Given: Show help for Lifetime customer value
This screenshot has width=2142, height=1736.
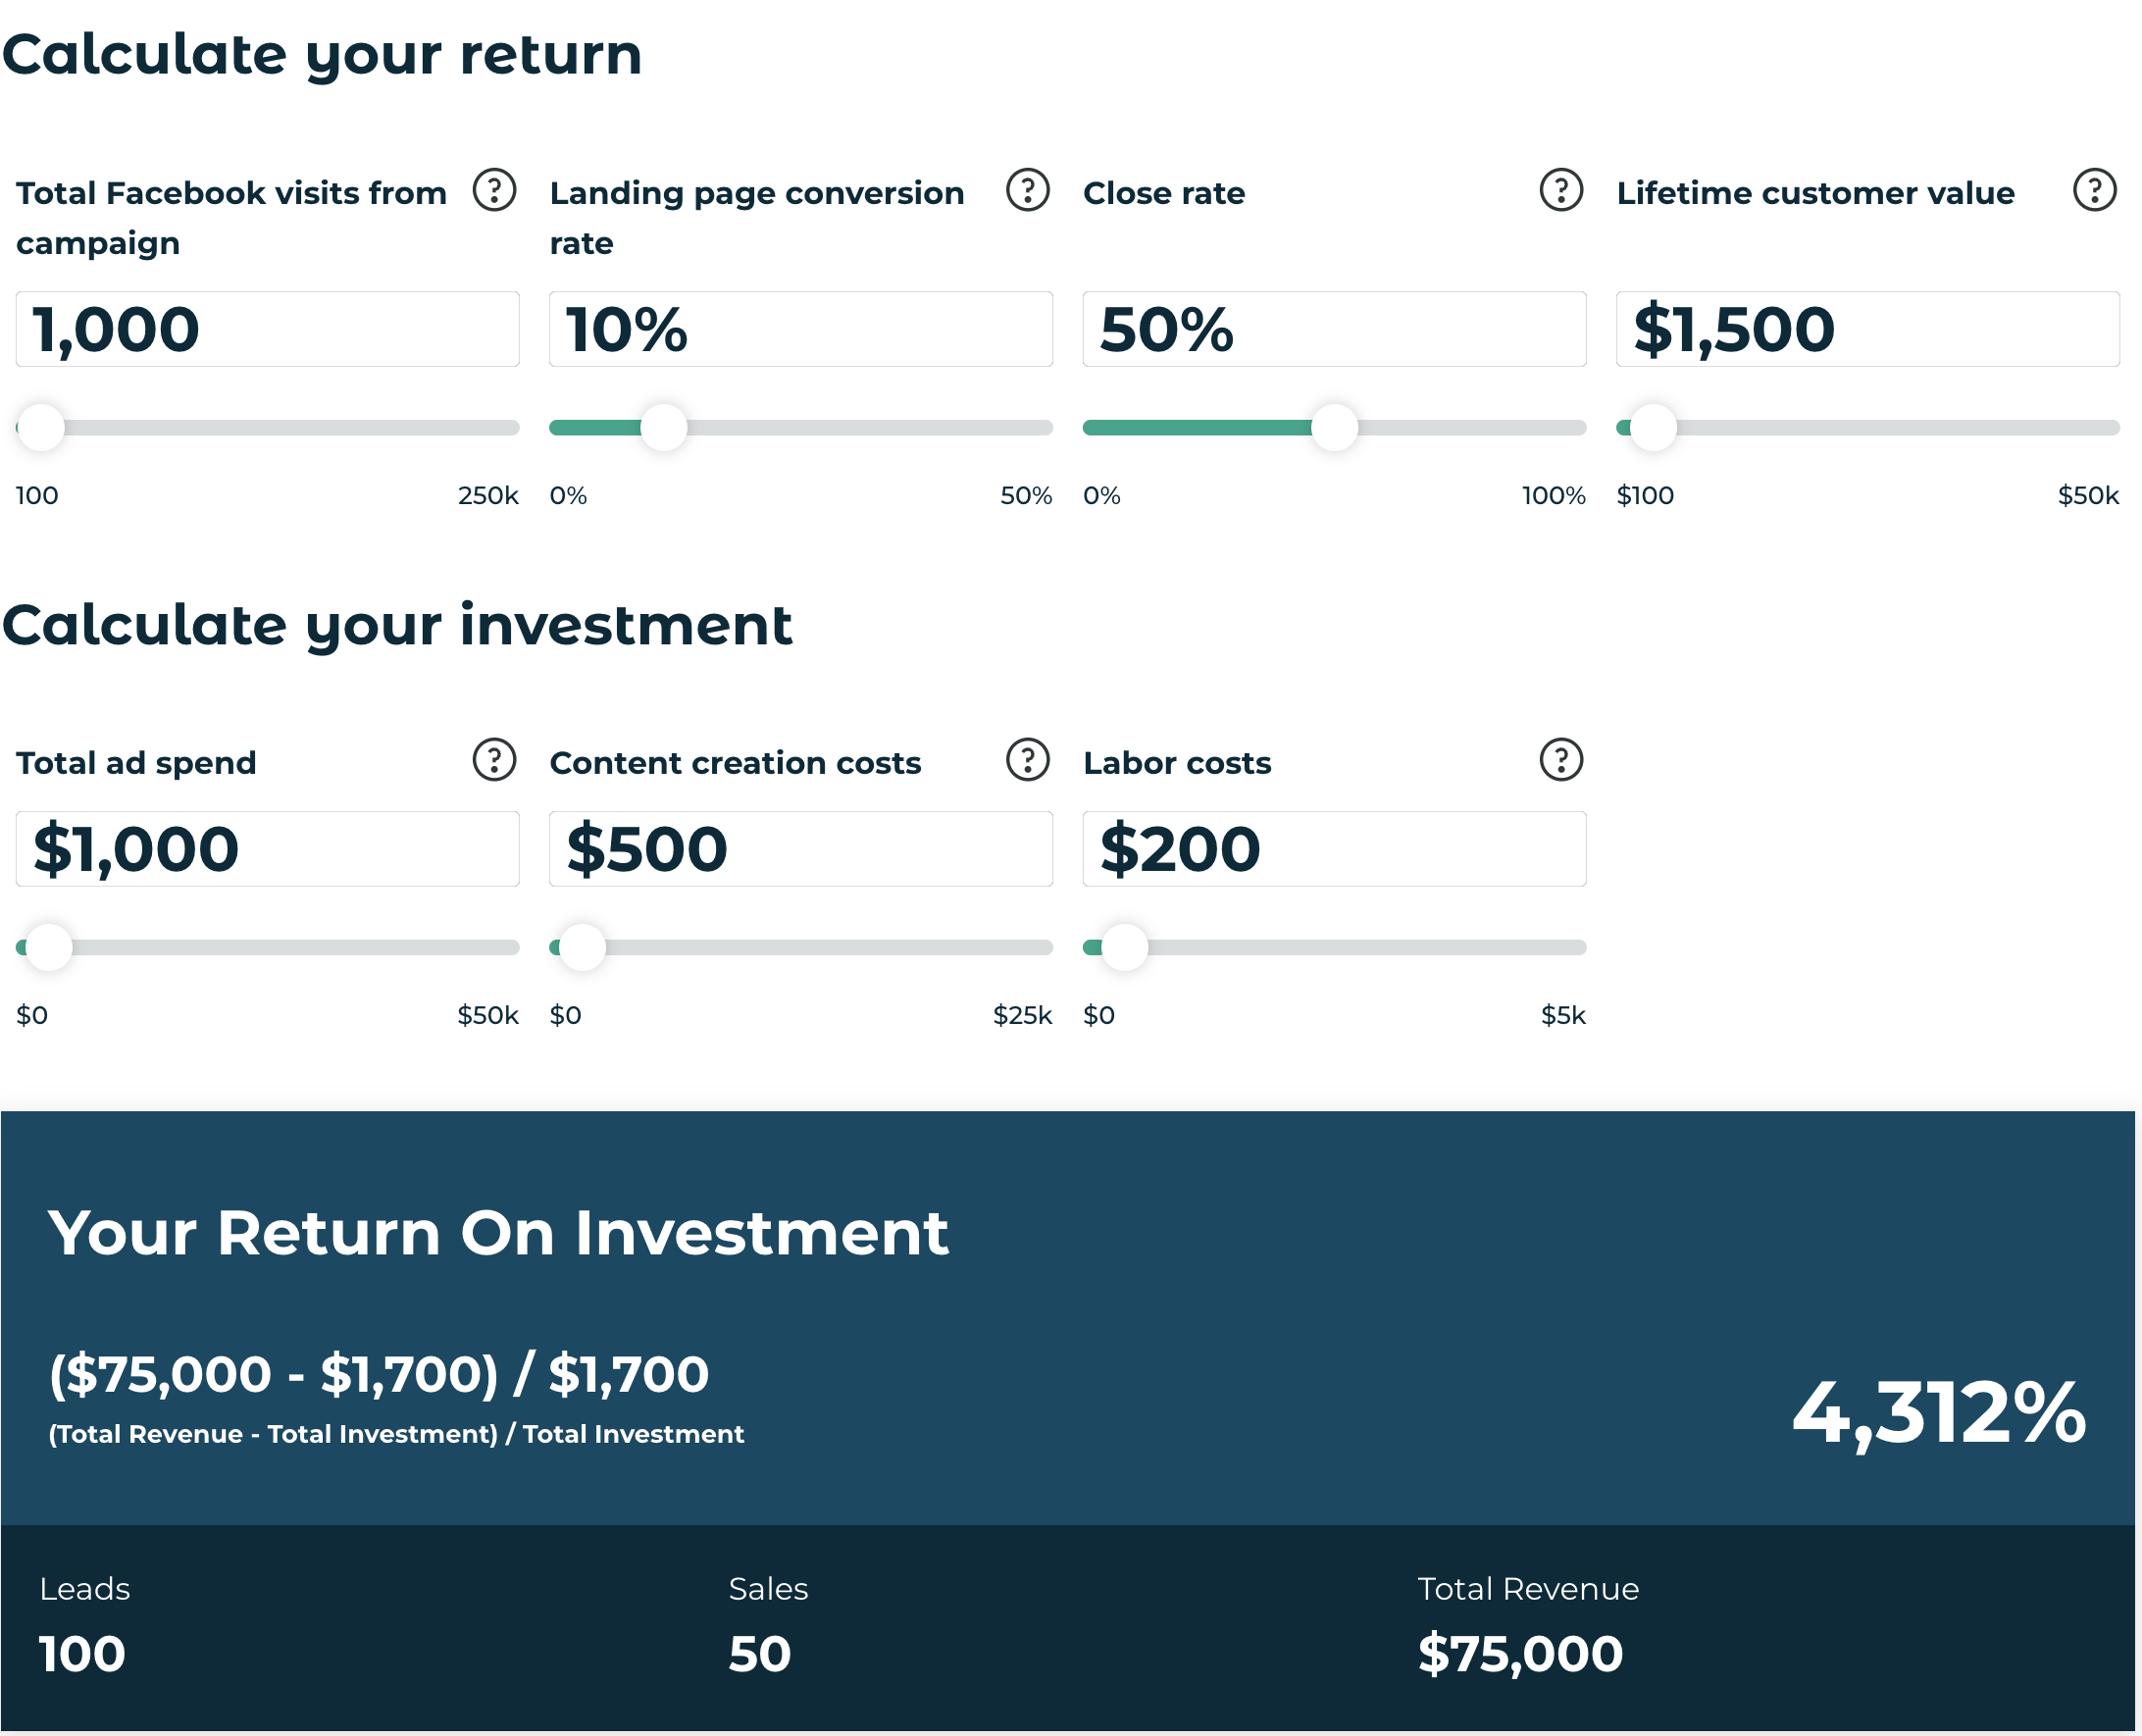Looking at the screenshot, I should tap(2095, 190).
